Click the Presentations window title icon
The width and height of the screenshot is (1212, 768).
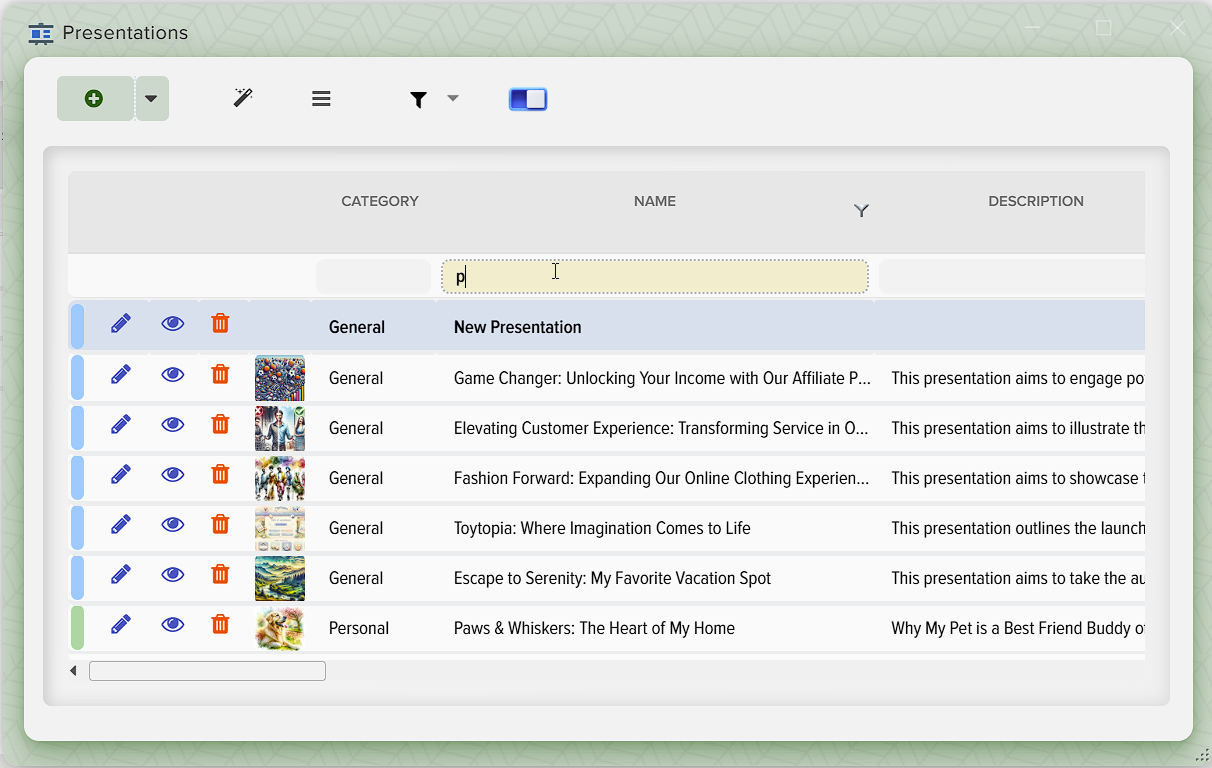41,33
